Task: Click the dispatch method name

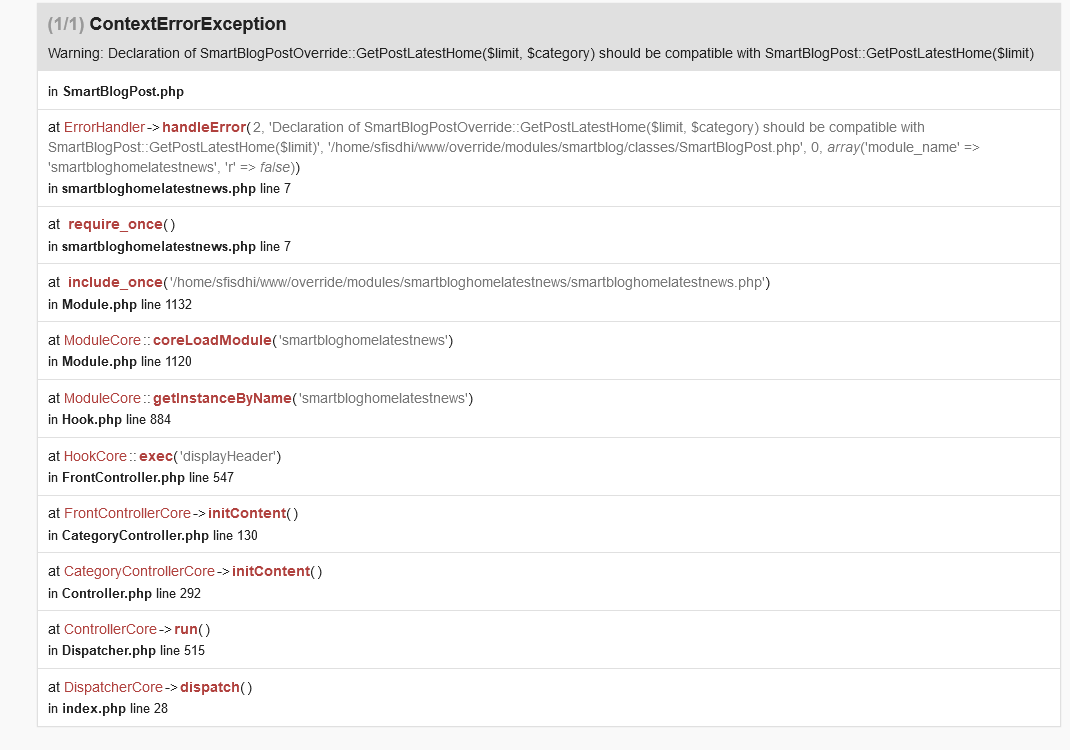Action: [210, 687]
